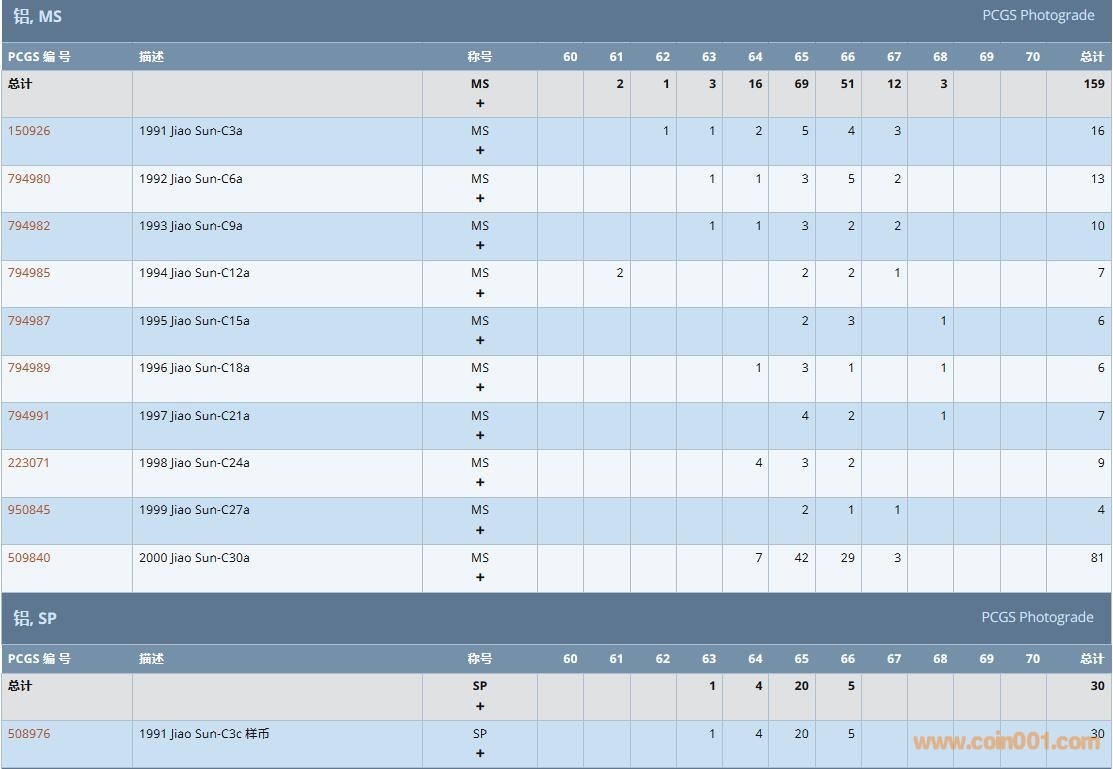The height and width of the screenshot is (769, 1113).
Task: Click plus icon in 1997 Jiao Sun-C21a row
Action: pos(480,435)
